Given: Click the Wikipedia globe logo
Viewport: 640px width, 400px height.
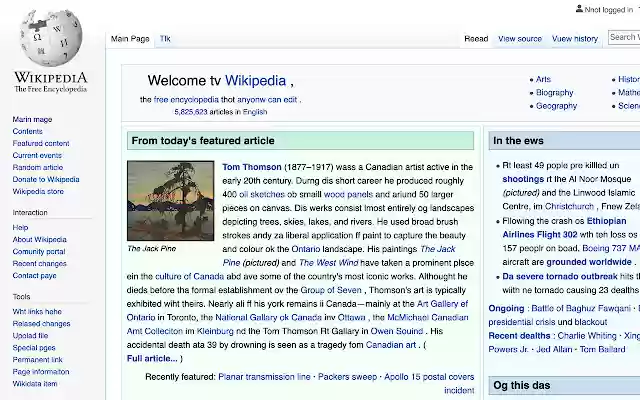Looking at the screenshot, I should pos(51,38).
